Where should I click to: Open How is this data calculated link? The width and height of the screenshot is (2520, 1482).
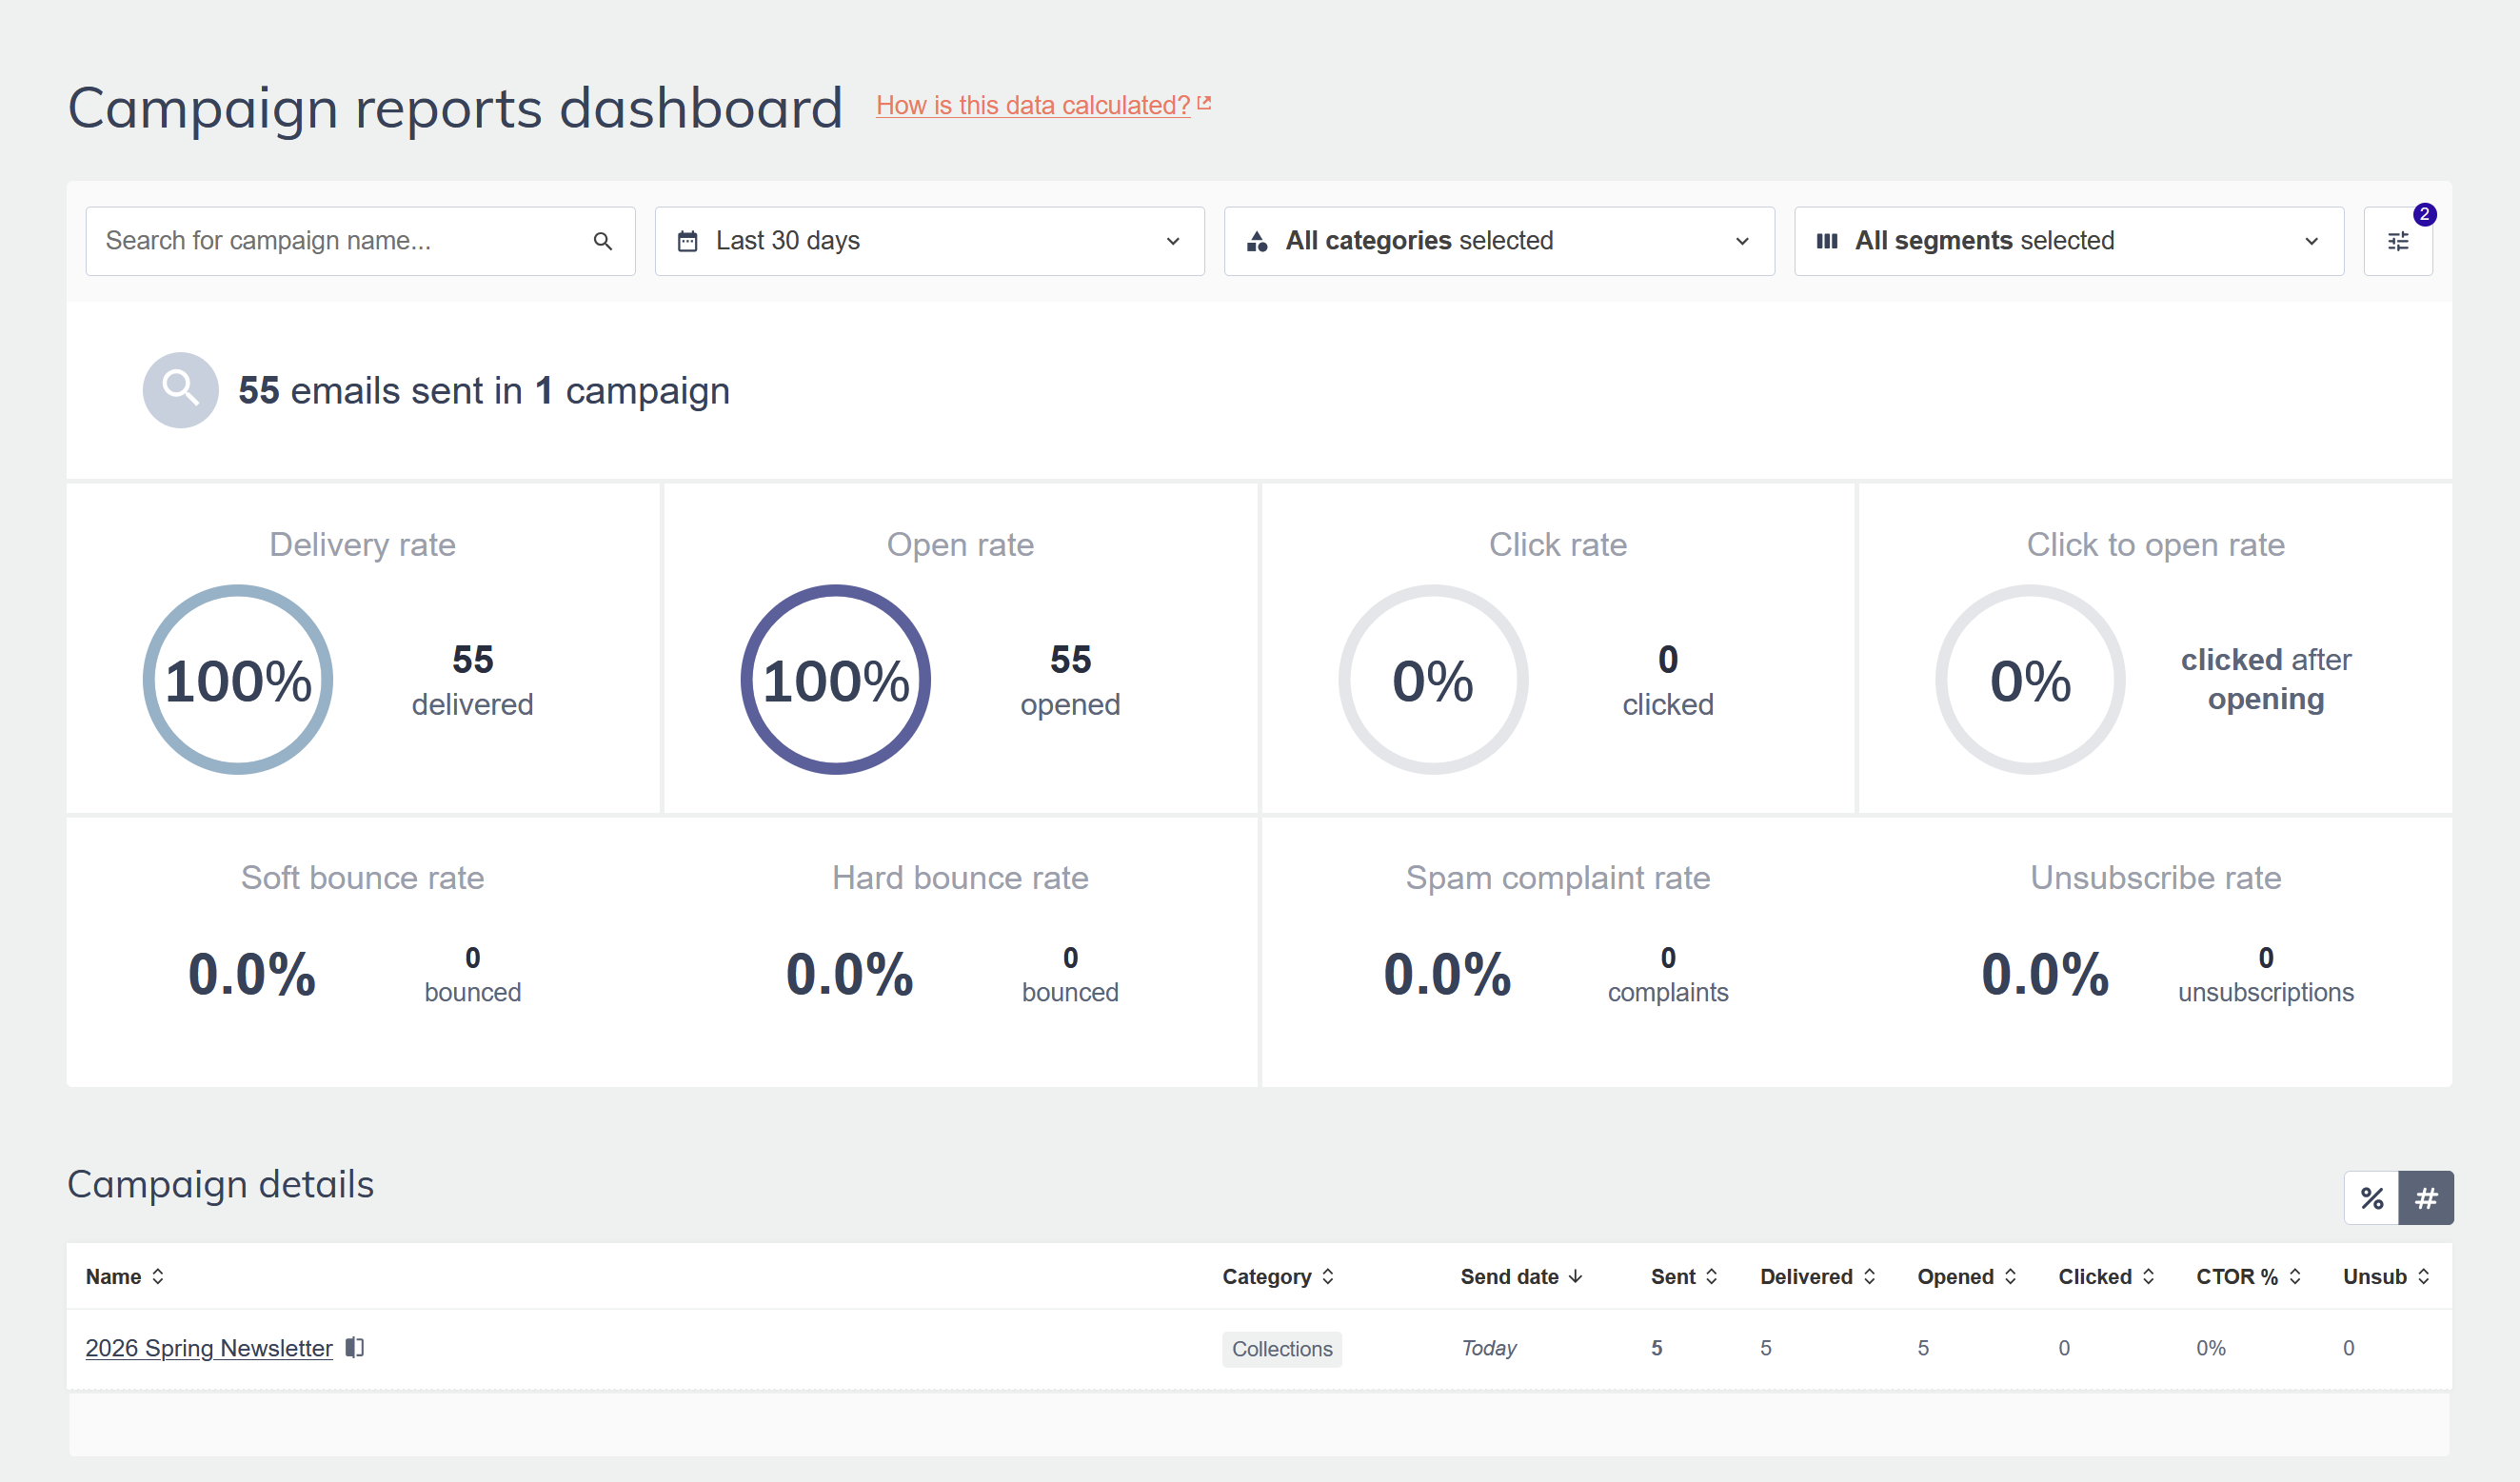pyautogui.click(x=1032, y=105)
